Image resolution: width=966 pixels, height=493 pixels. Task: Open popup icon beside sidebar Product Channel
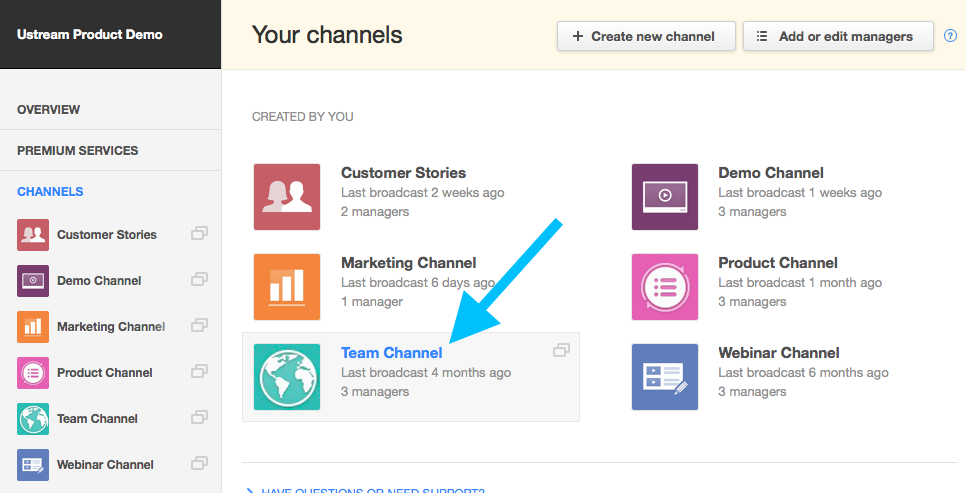tap(199, 371)
